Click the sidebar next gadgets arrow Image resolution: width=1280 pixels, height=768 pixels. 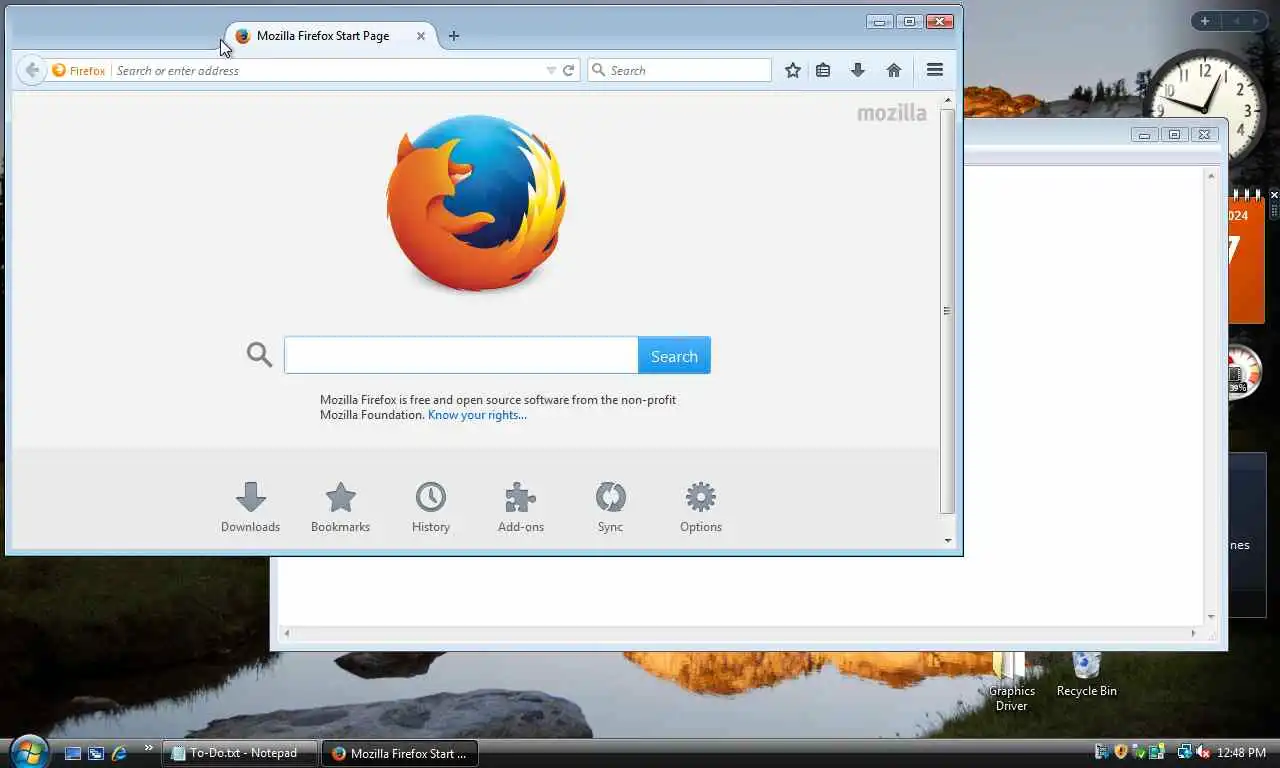coord(1256,21)
